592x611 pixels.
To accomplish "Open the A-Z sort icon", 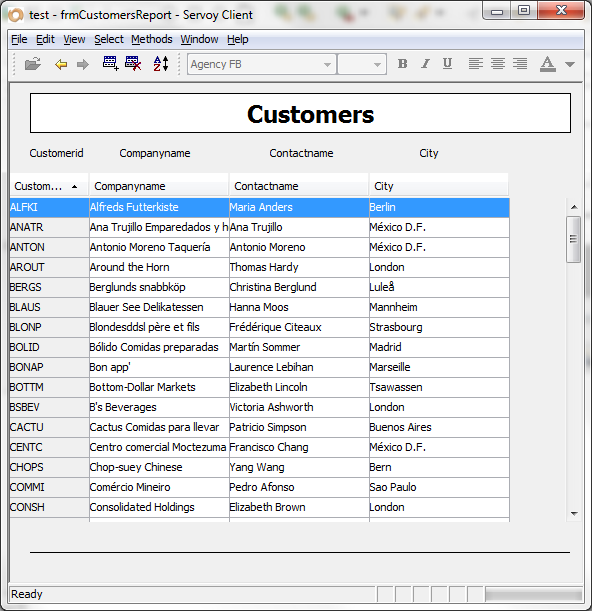I will 161,64.
